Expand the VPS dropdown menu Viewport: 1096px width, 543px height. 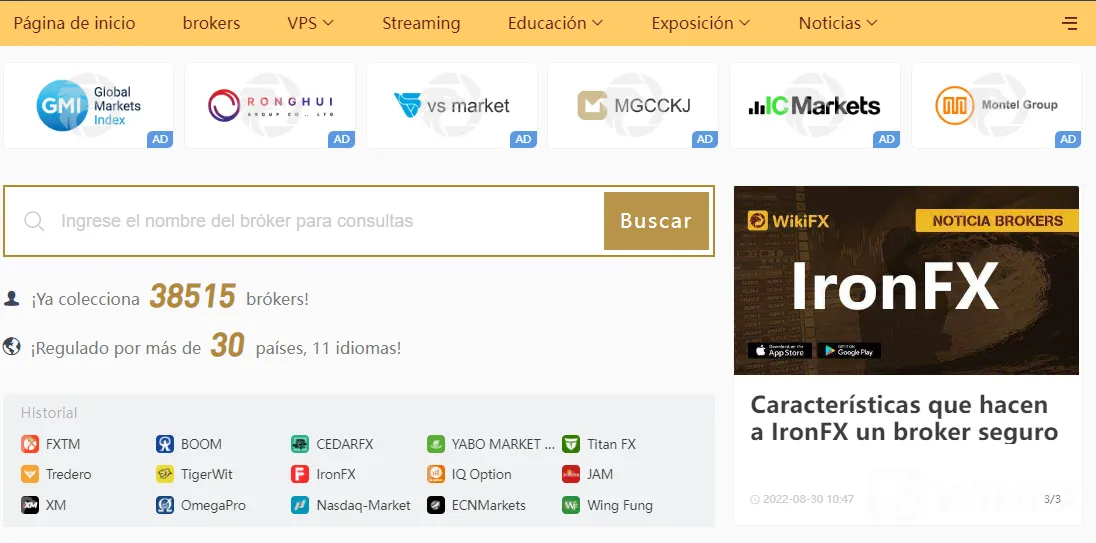310,23
